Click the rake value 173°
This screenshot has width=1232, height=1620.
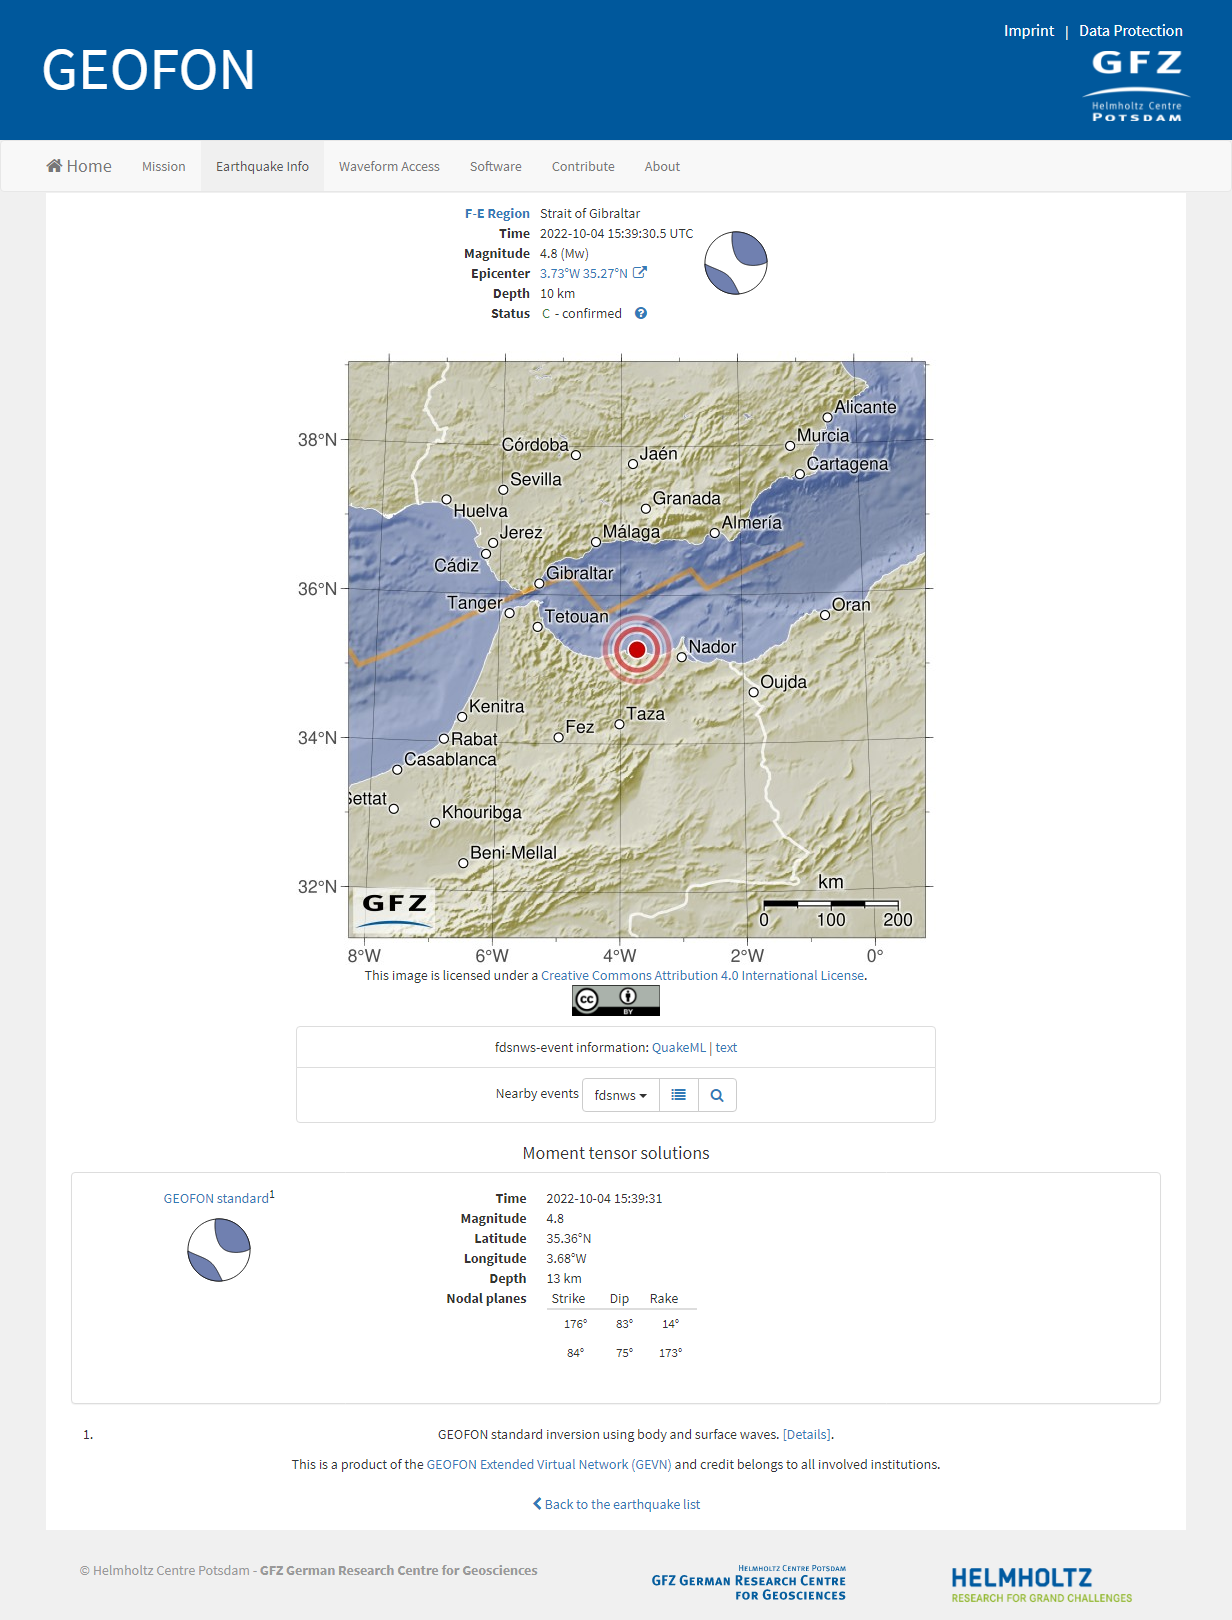click(x=670, y=1353)
